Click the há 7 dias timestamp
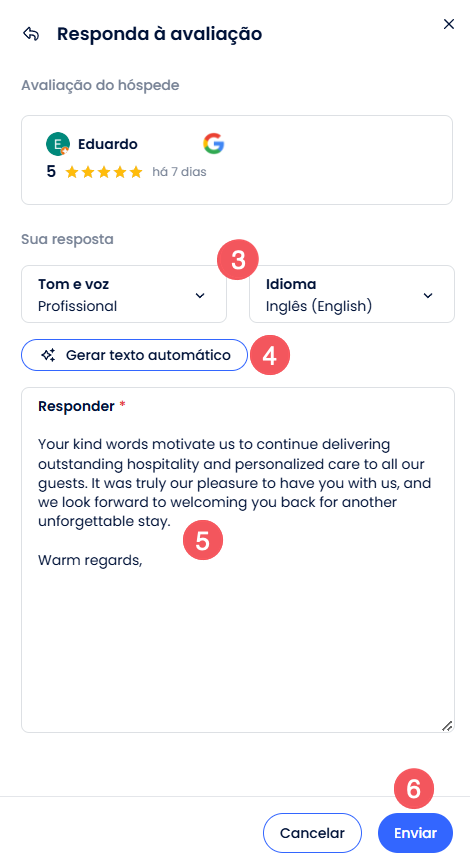Screen dimensions: 470x861 pos(180,172)
